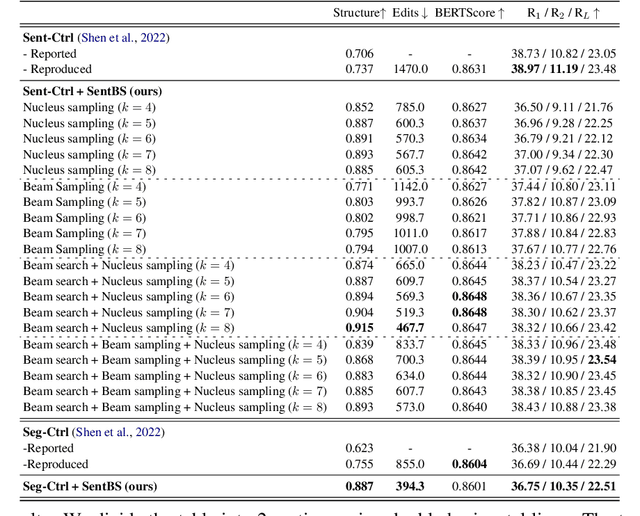Select the Seg-Ctrl + SentBS (ours) row label
The image size is (640, 516).
90,486
